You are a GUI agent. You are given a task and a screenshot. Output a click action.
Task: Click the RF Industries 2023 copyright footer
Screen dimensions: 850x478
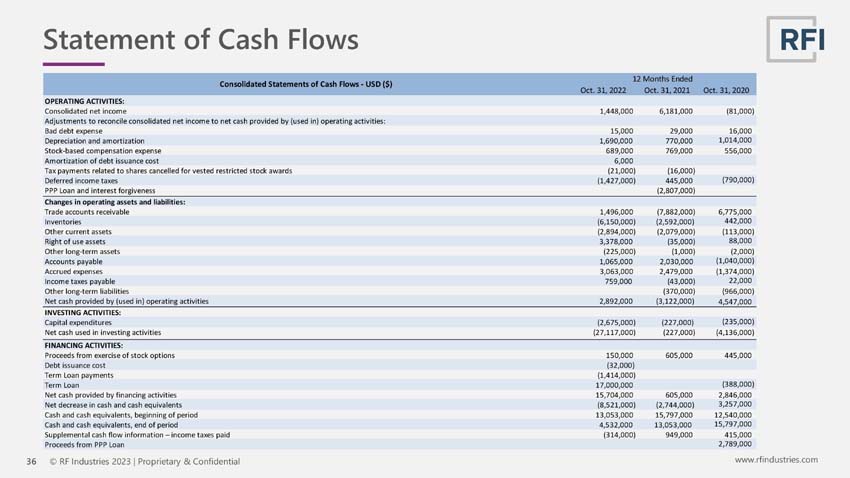point(145,462)
